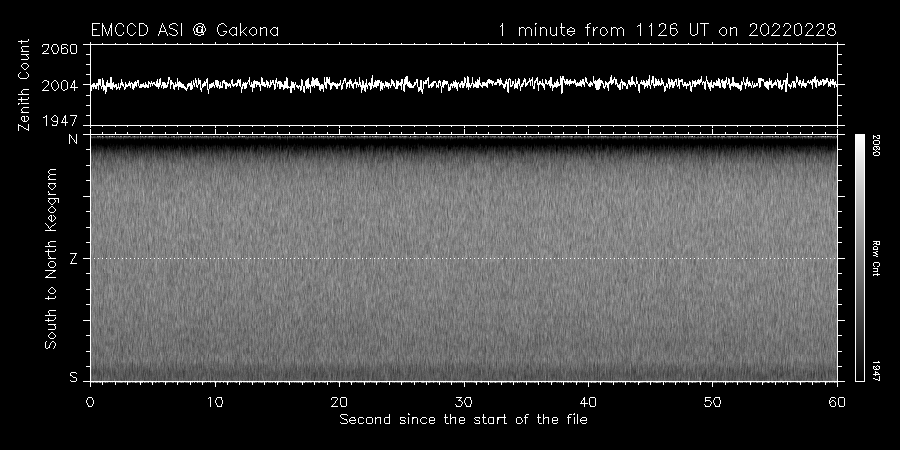Click the 50 second tick label
Viewport: 900px width, 450px height.
coord(712,402)
